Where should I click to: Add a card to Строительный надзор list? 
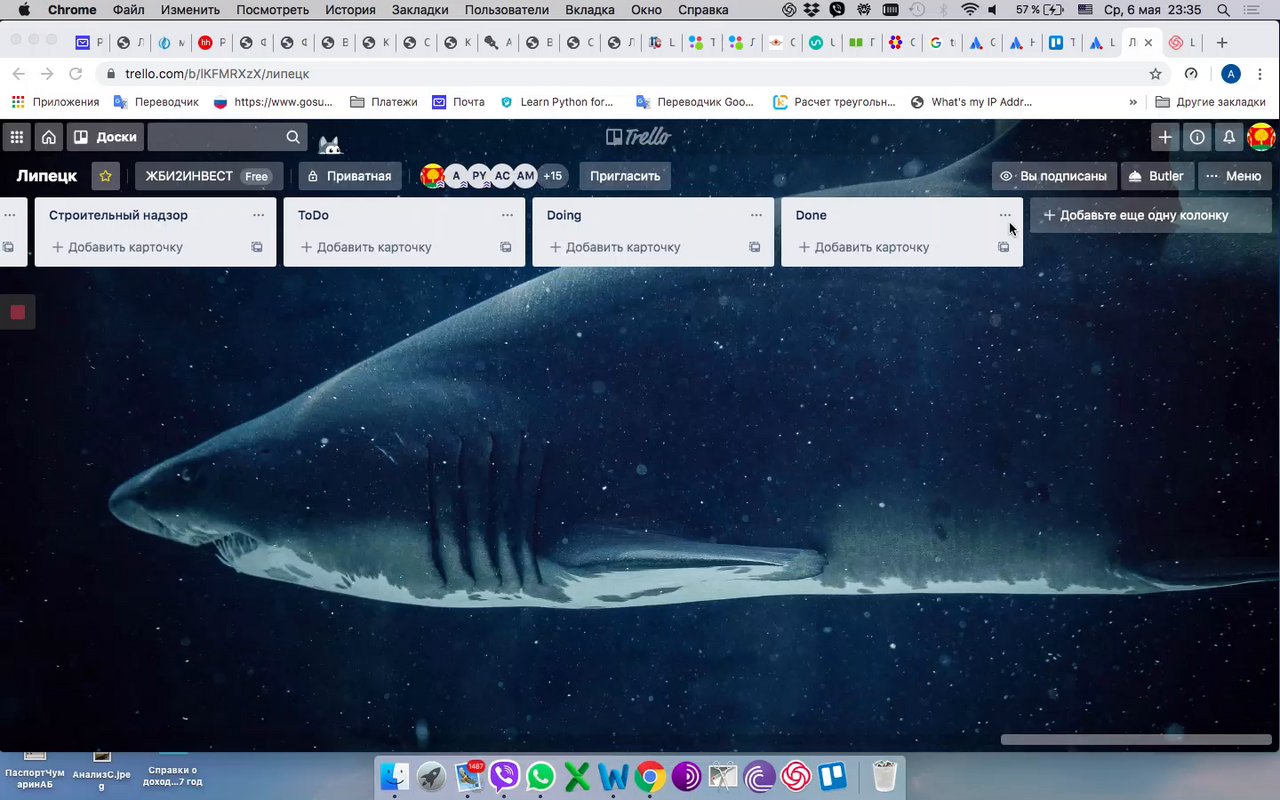(117, 247)
